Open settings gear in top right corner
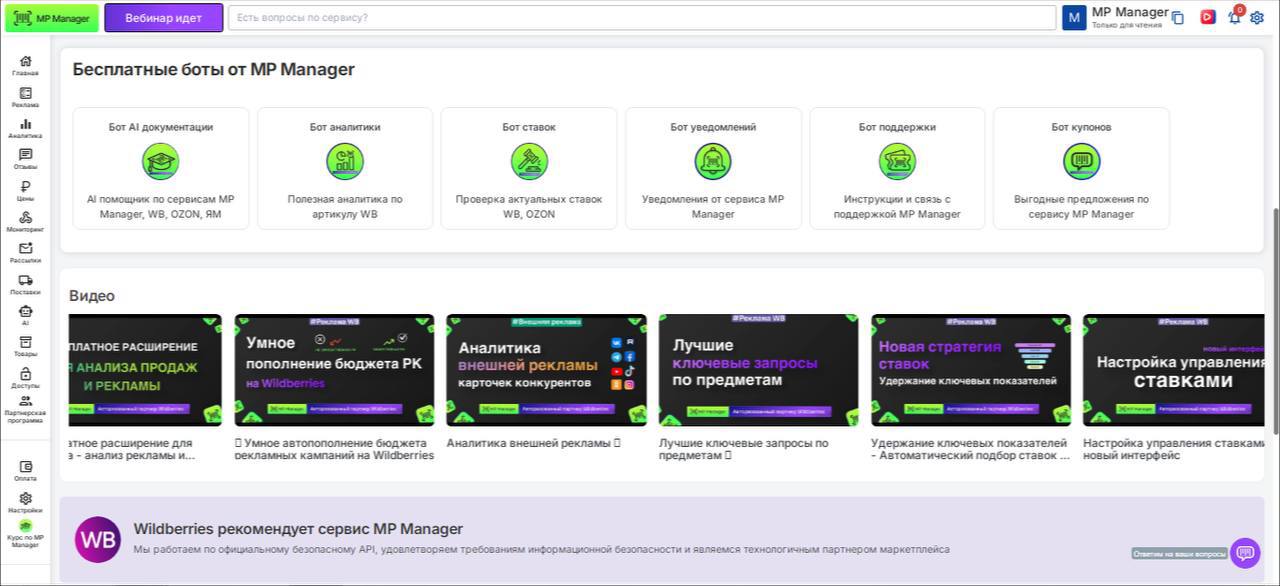Image resolution: width=1280 pixels, height=586 pixels. 1257,17
